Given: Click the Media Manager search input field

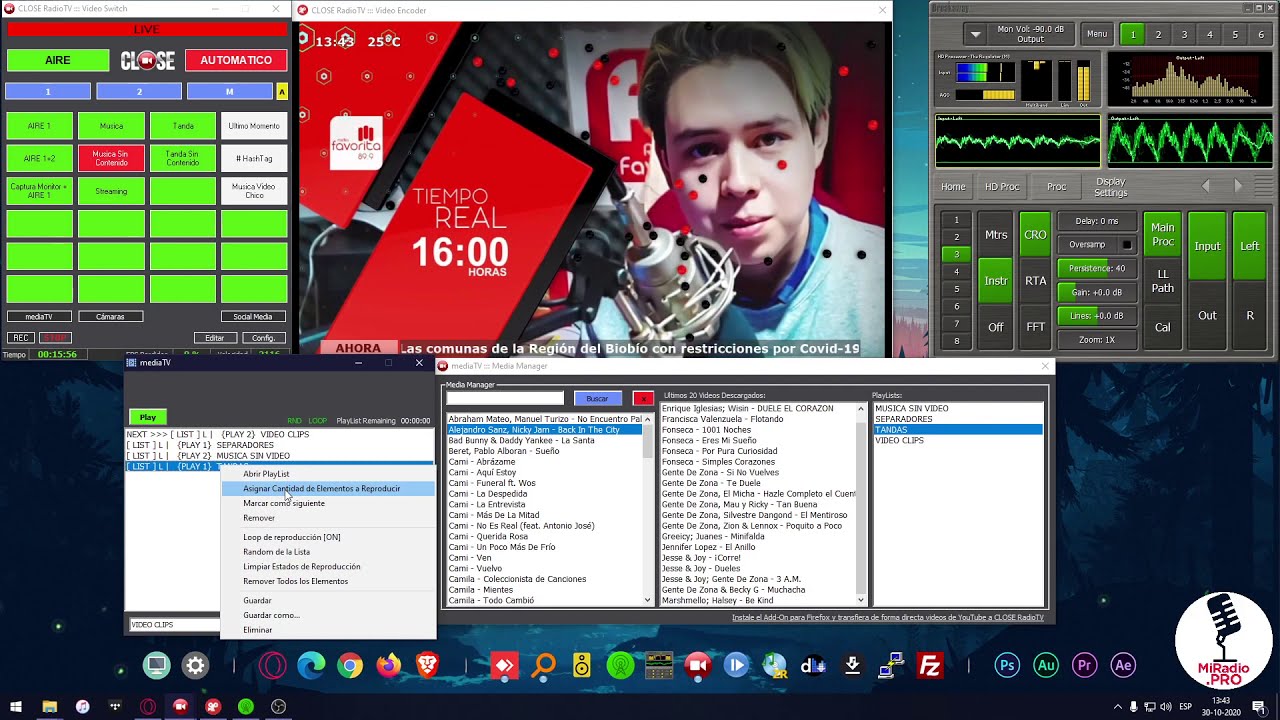Looking at the screenshot, I should [505, 398].
